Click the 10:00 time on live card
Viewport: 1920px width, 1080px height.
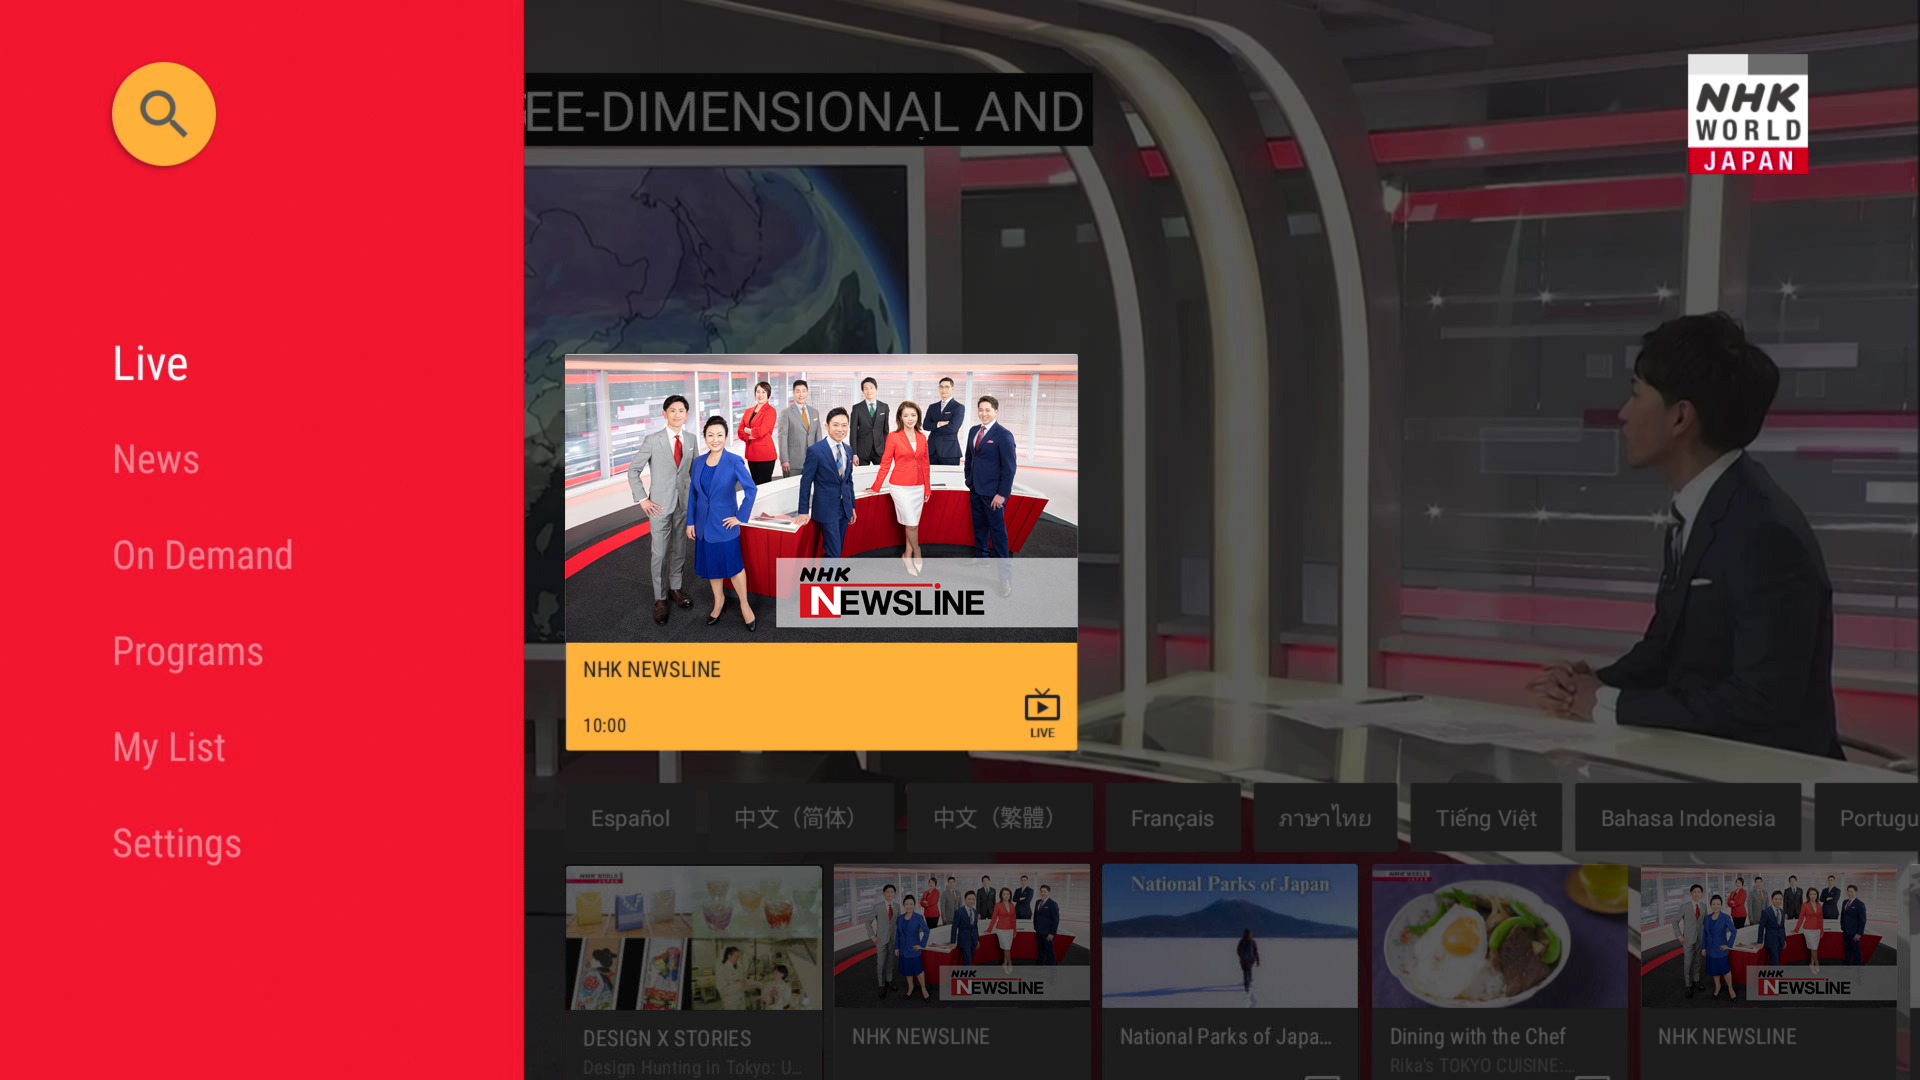click(604, 725)
